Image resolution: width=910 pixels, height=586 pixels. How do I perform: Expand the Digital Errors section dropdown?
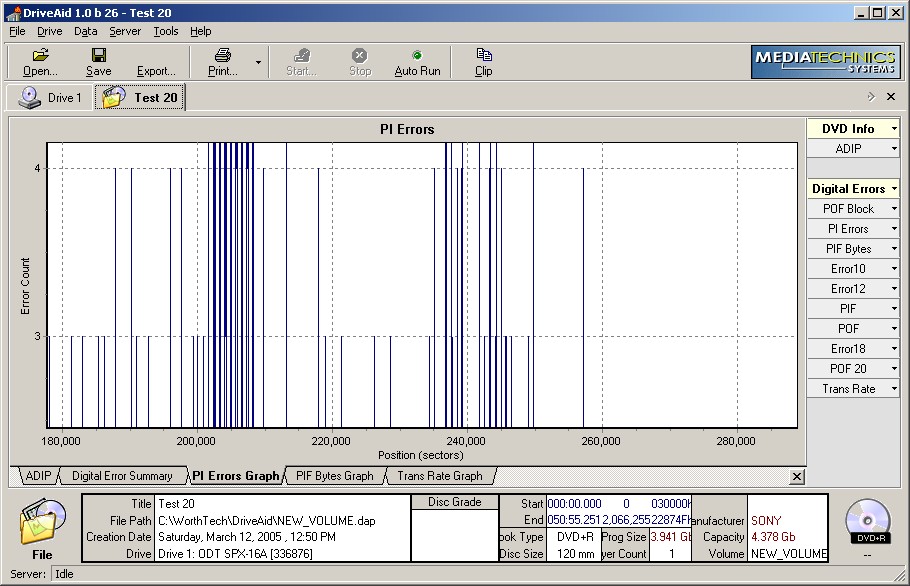(894, 189)
